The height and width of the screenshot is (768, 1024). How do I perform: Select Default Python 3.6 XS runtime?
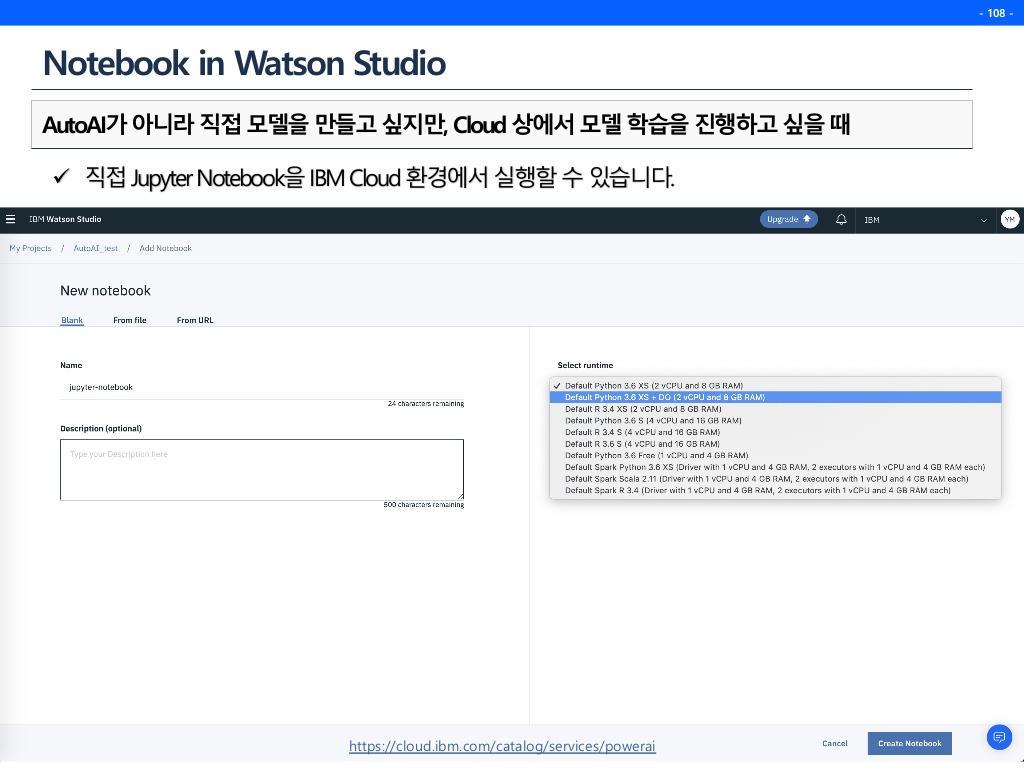[654, 385]
